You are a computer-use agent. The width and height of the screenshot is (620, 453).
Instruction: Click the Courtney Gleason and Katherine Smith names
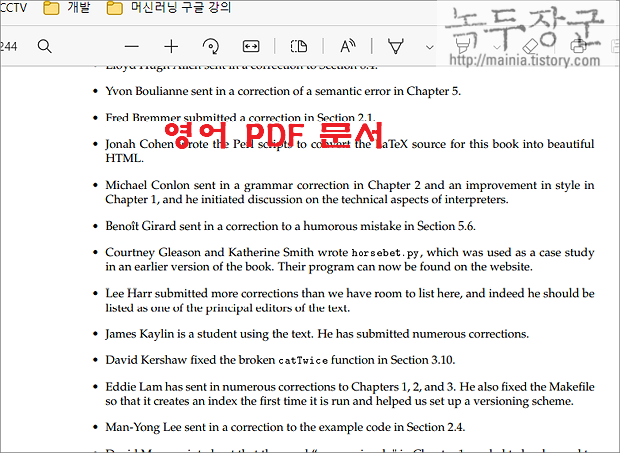(209, 252)
